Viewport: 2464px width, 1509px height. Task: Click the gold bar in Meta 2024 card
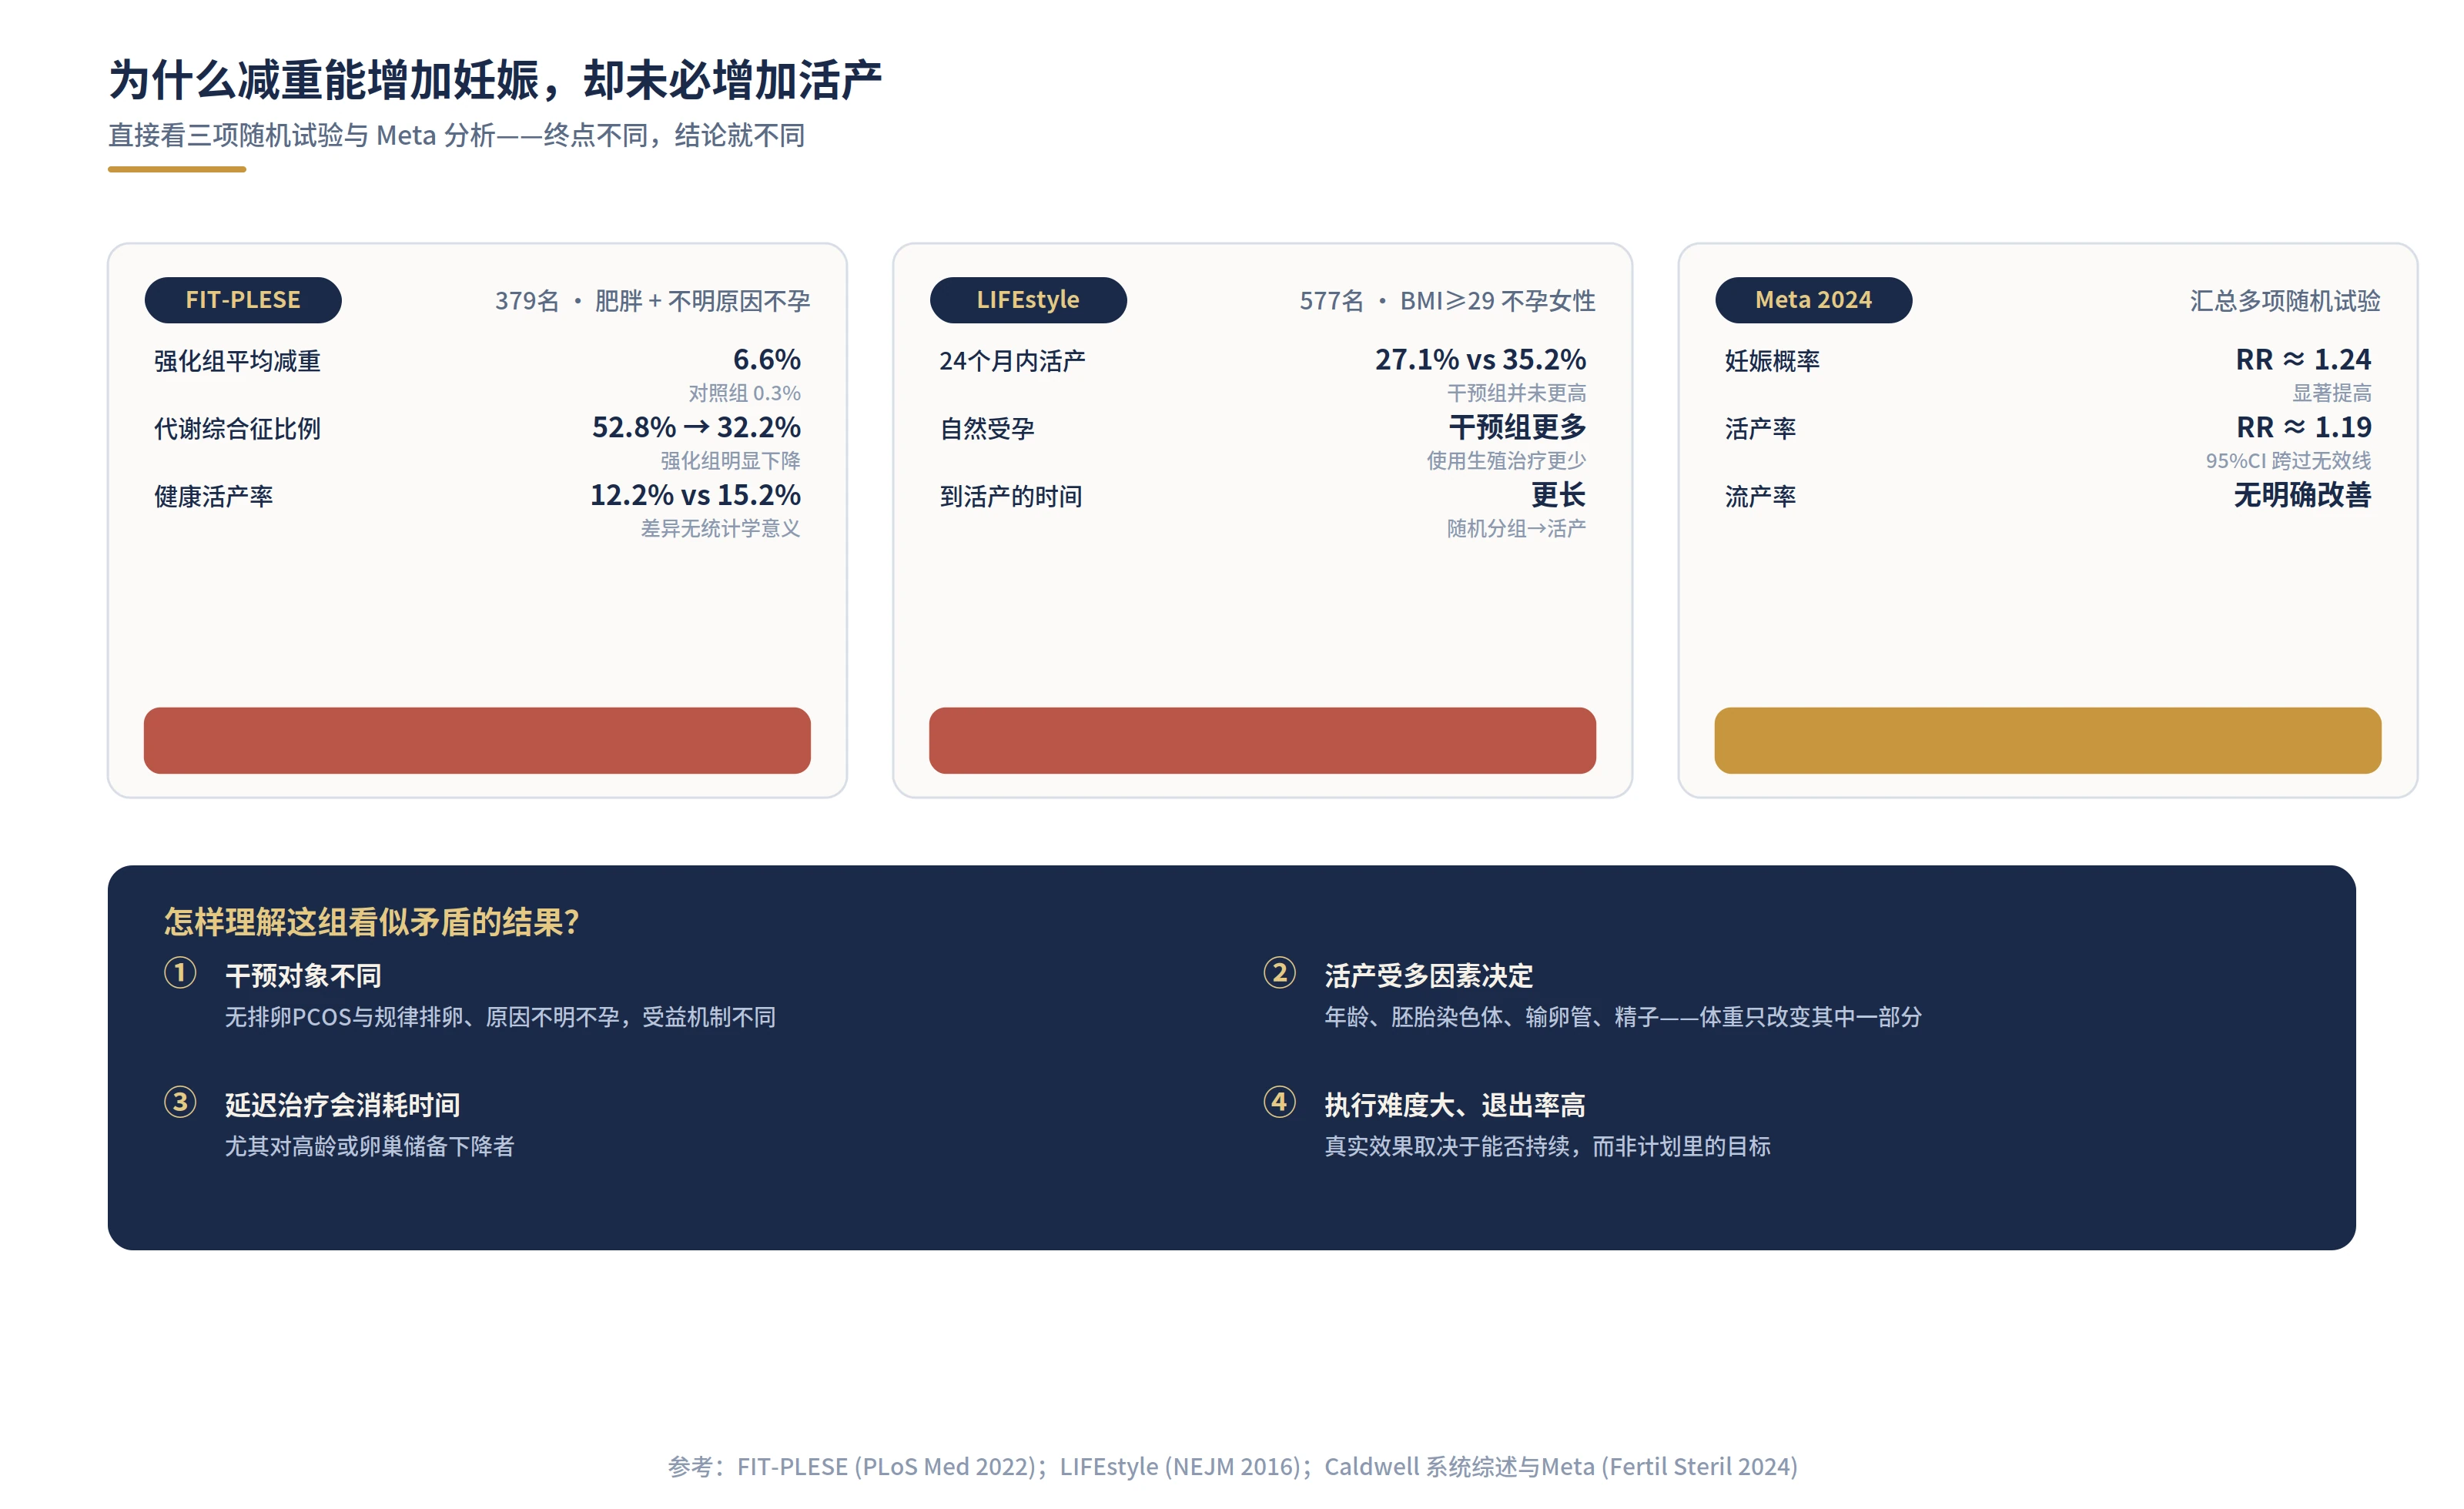coord(2047,740)
